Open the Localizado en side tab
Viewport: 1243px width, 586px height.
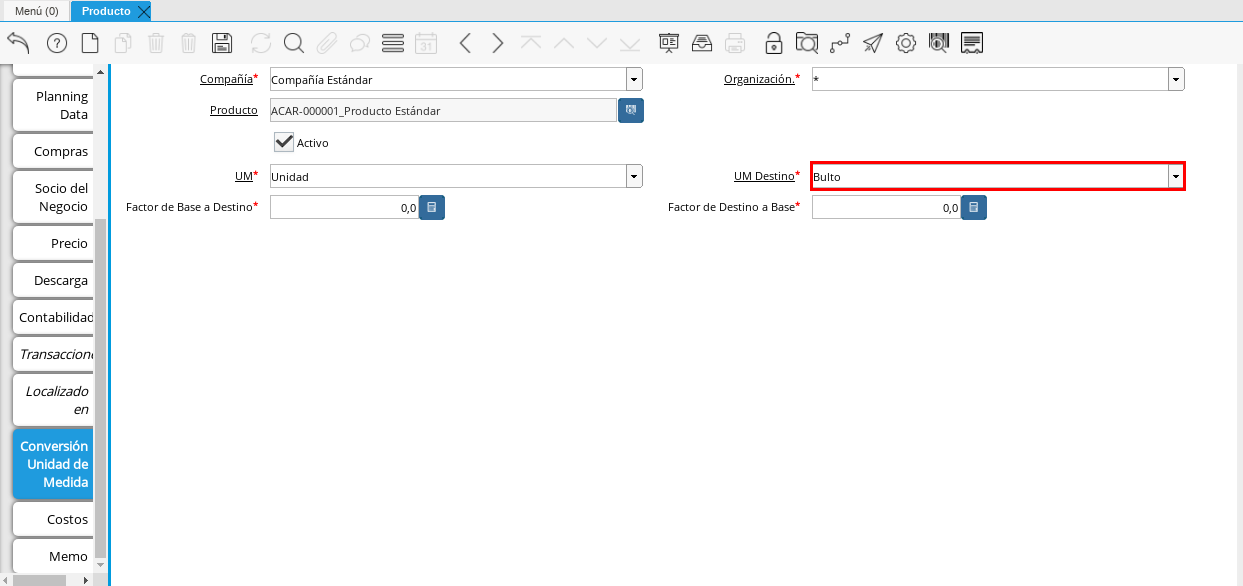tap(53, 400)
